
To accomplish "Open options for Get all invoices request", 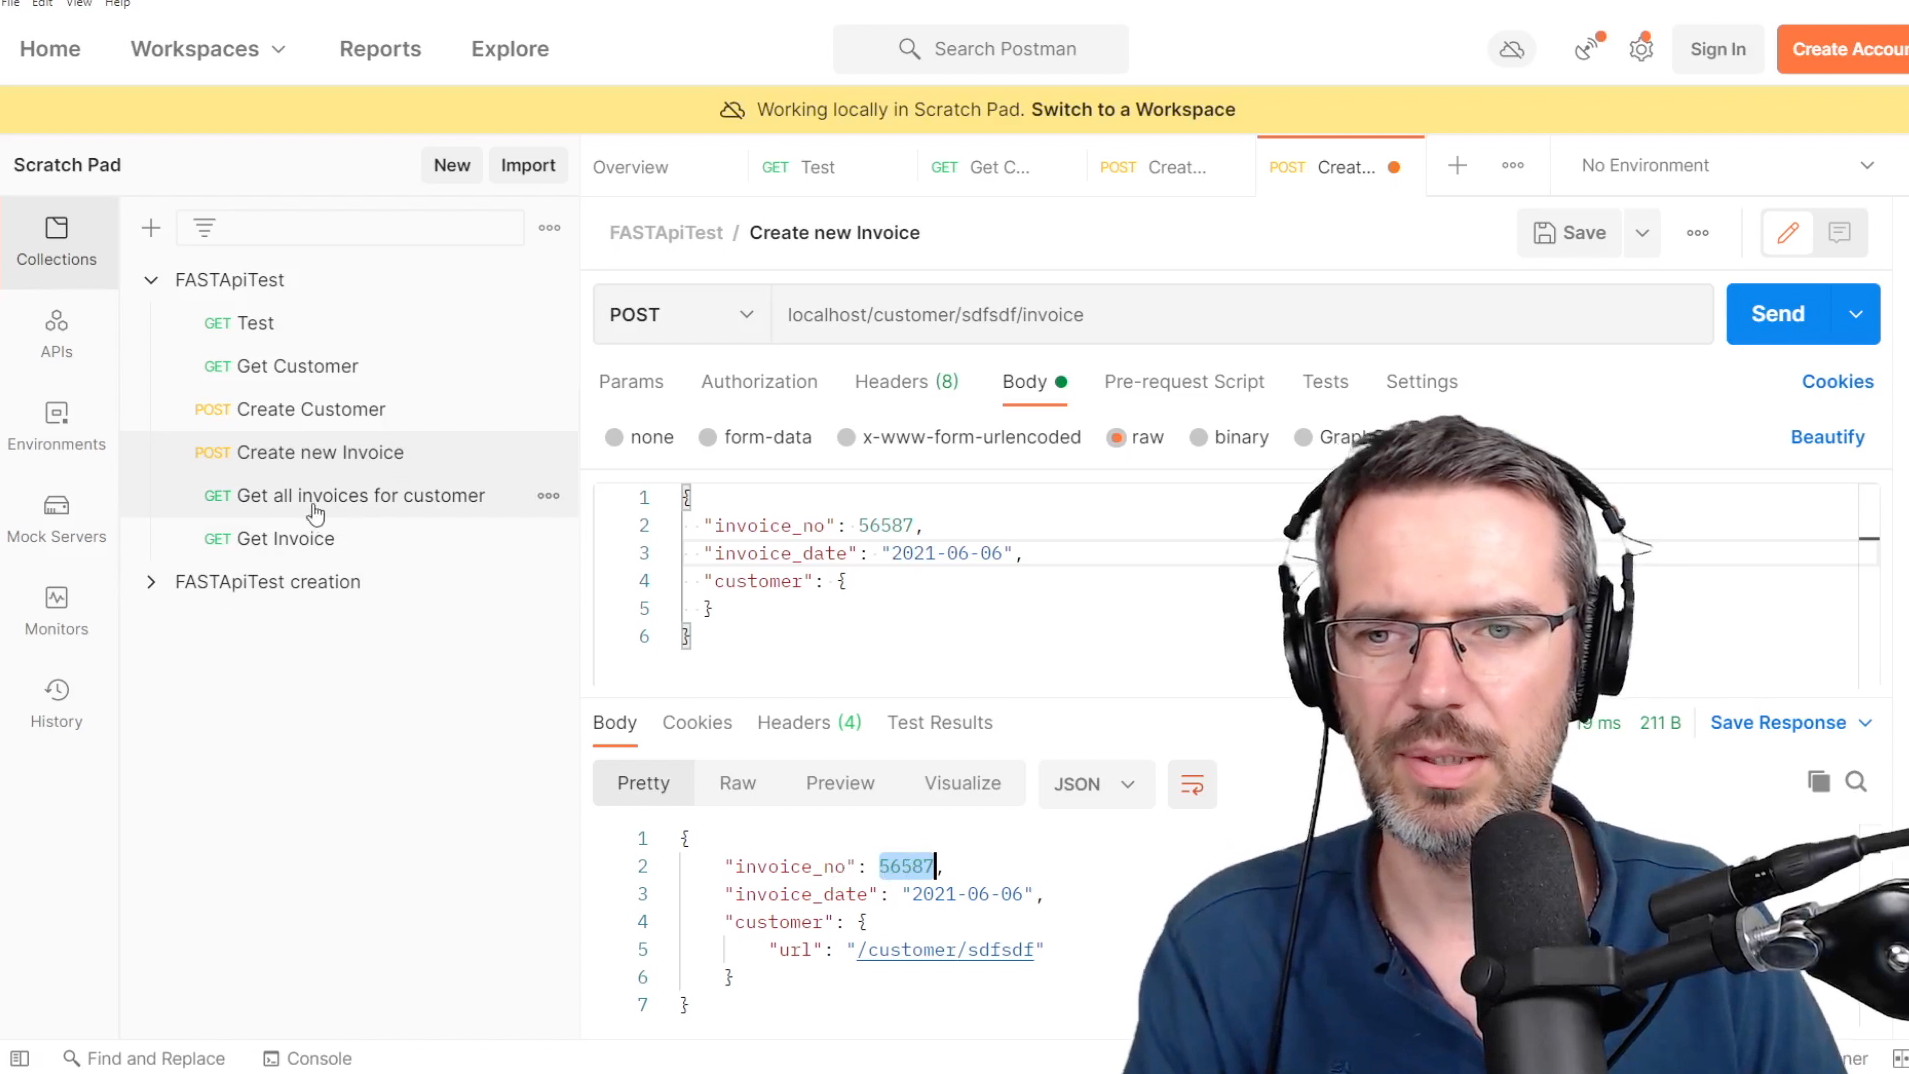I will 548,496.
